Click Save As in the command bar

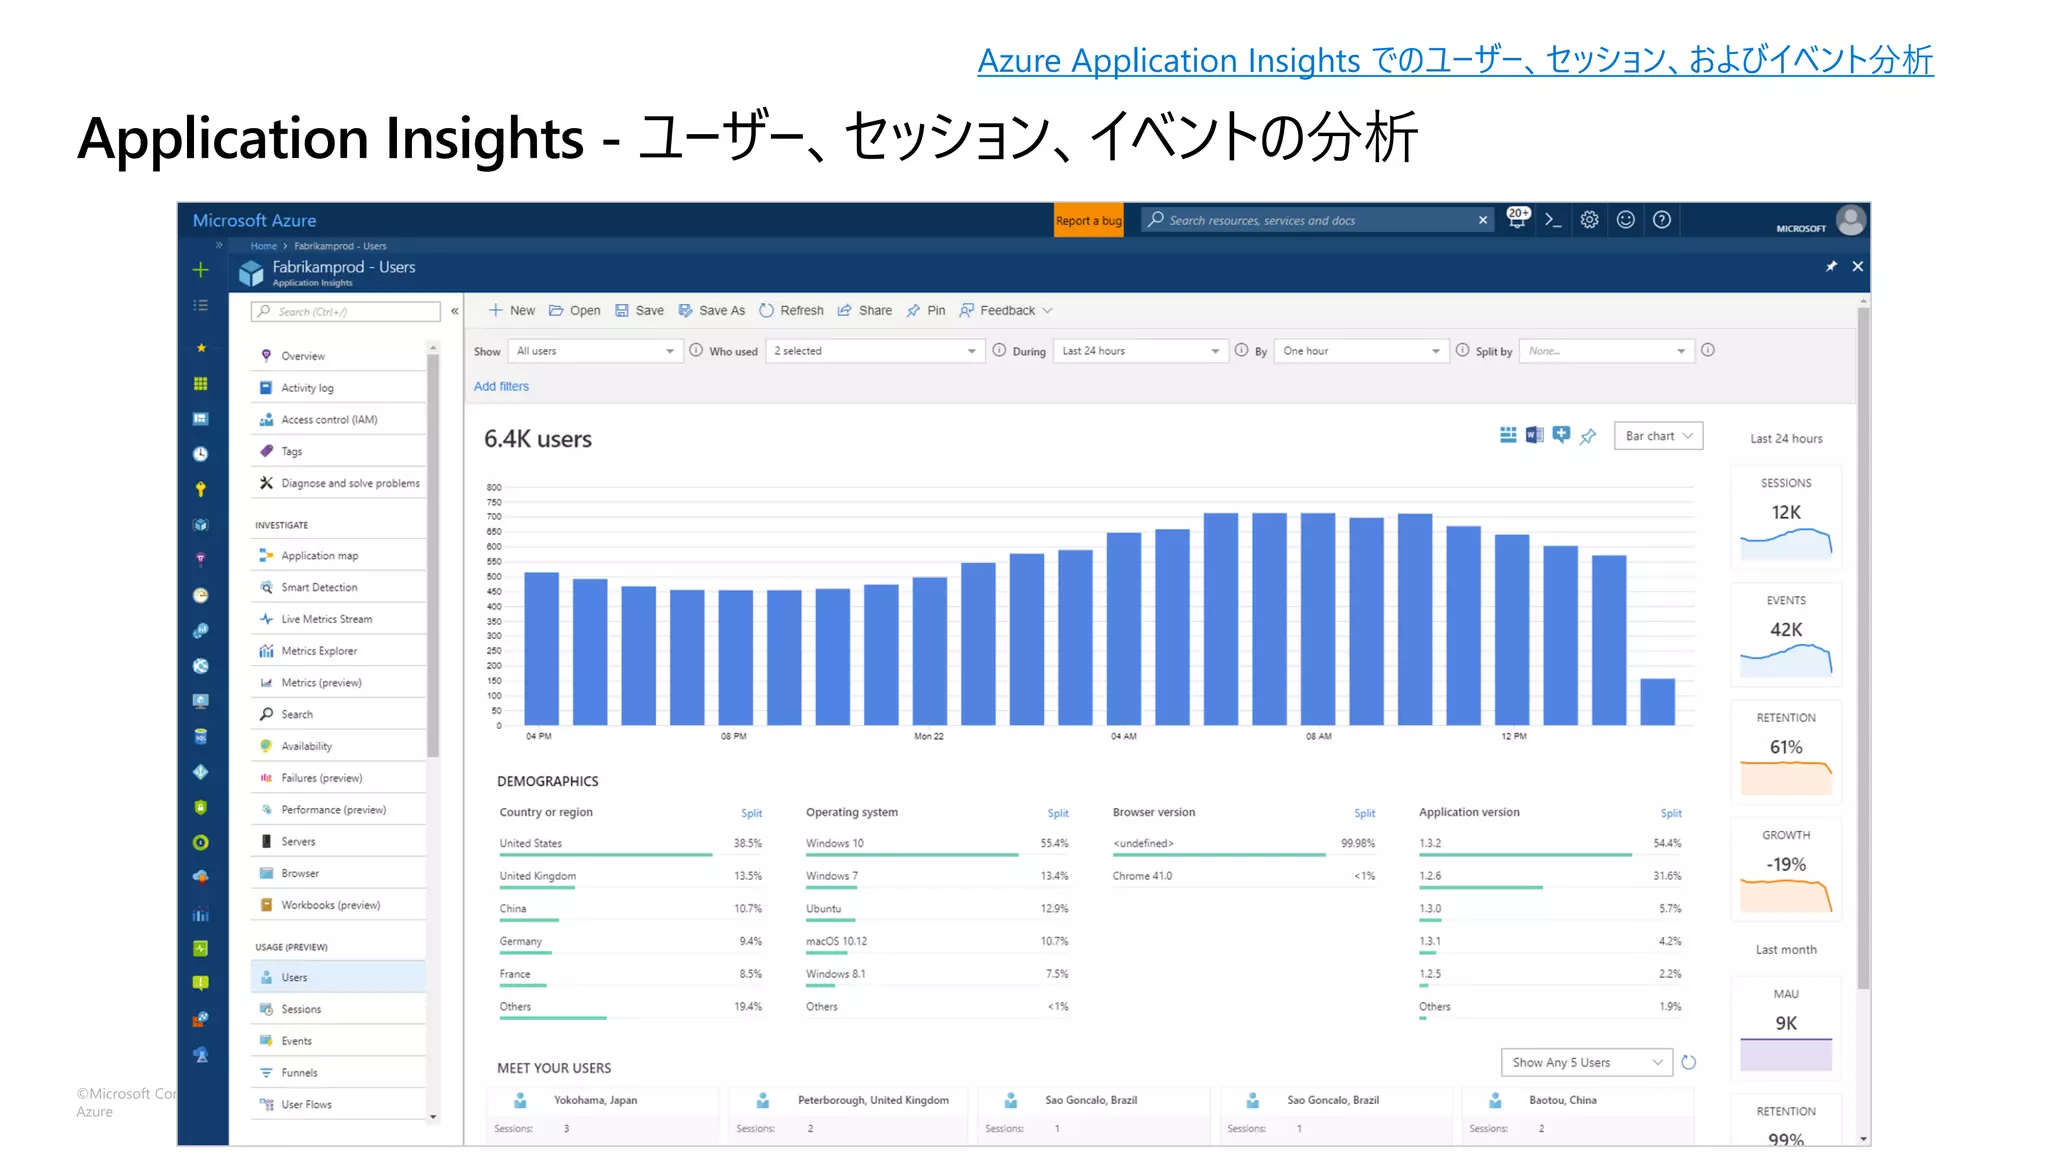tap(712, 311)
